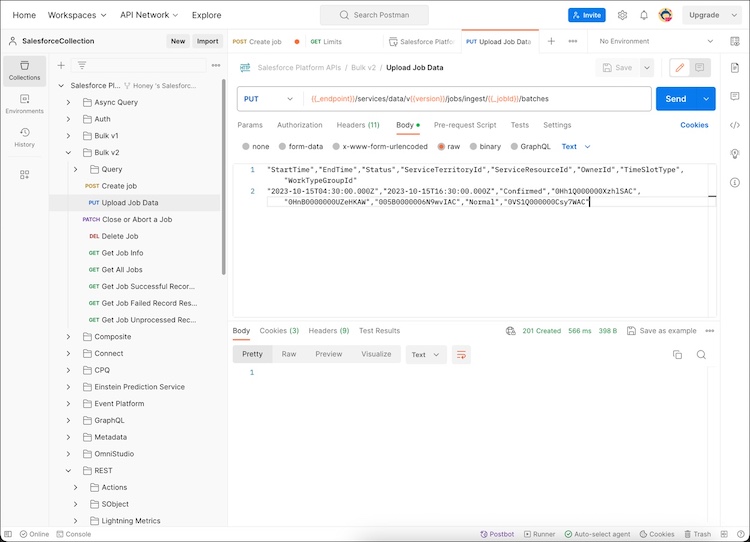The image size is (750, 542).
Task: Open Postbot in the status bar
Action: coord(497,534)
